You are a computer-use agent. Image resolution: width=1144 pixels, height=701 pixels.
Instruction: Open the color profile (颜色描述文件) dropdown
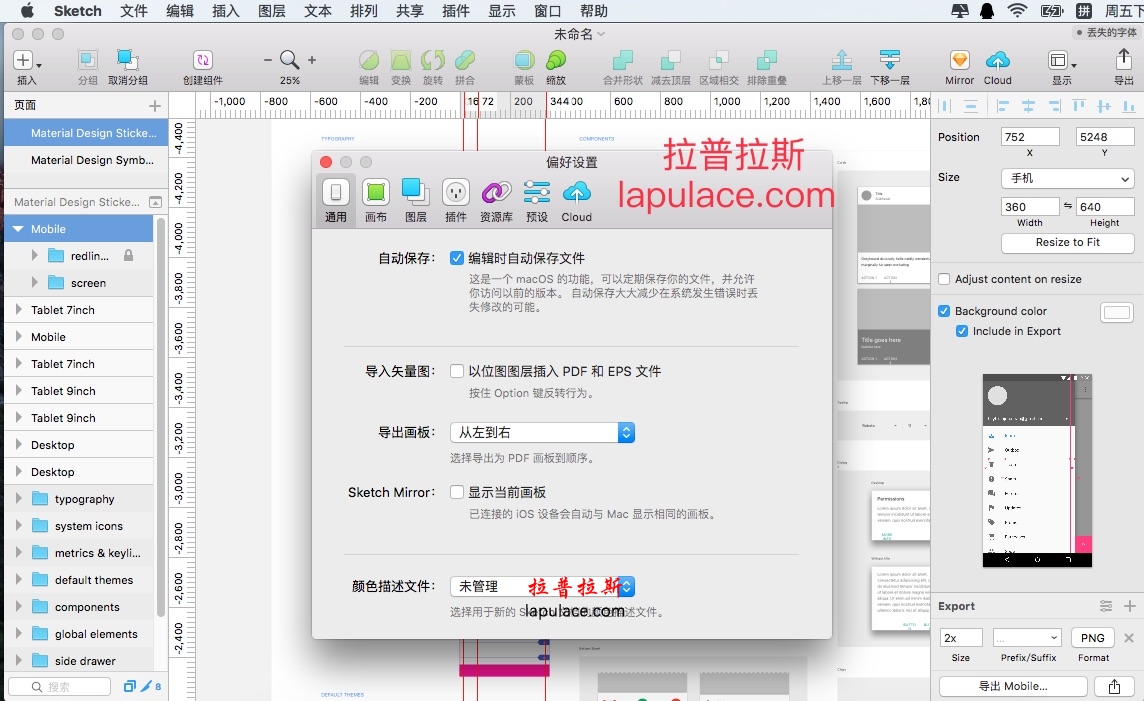point(542,586)
